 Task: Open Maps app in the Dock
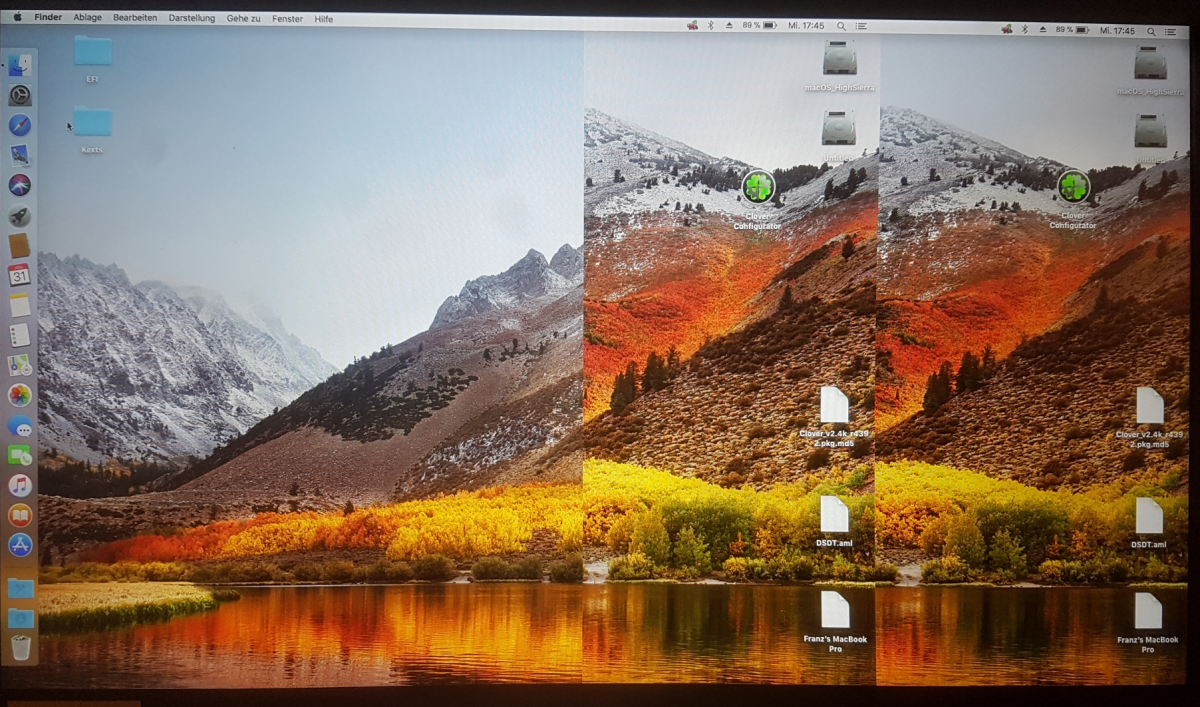point(20,365)
